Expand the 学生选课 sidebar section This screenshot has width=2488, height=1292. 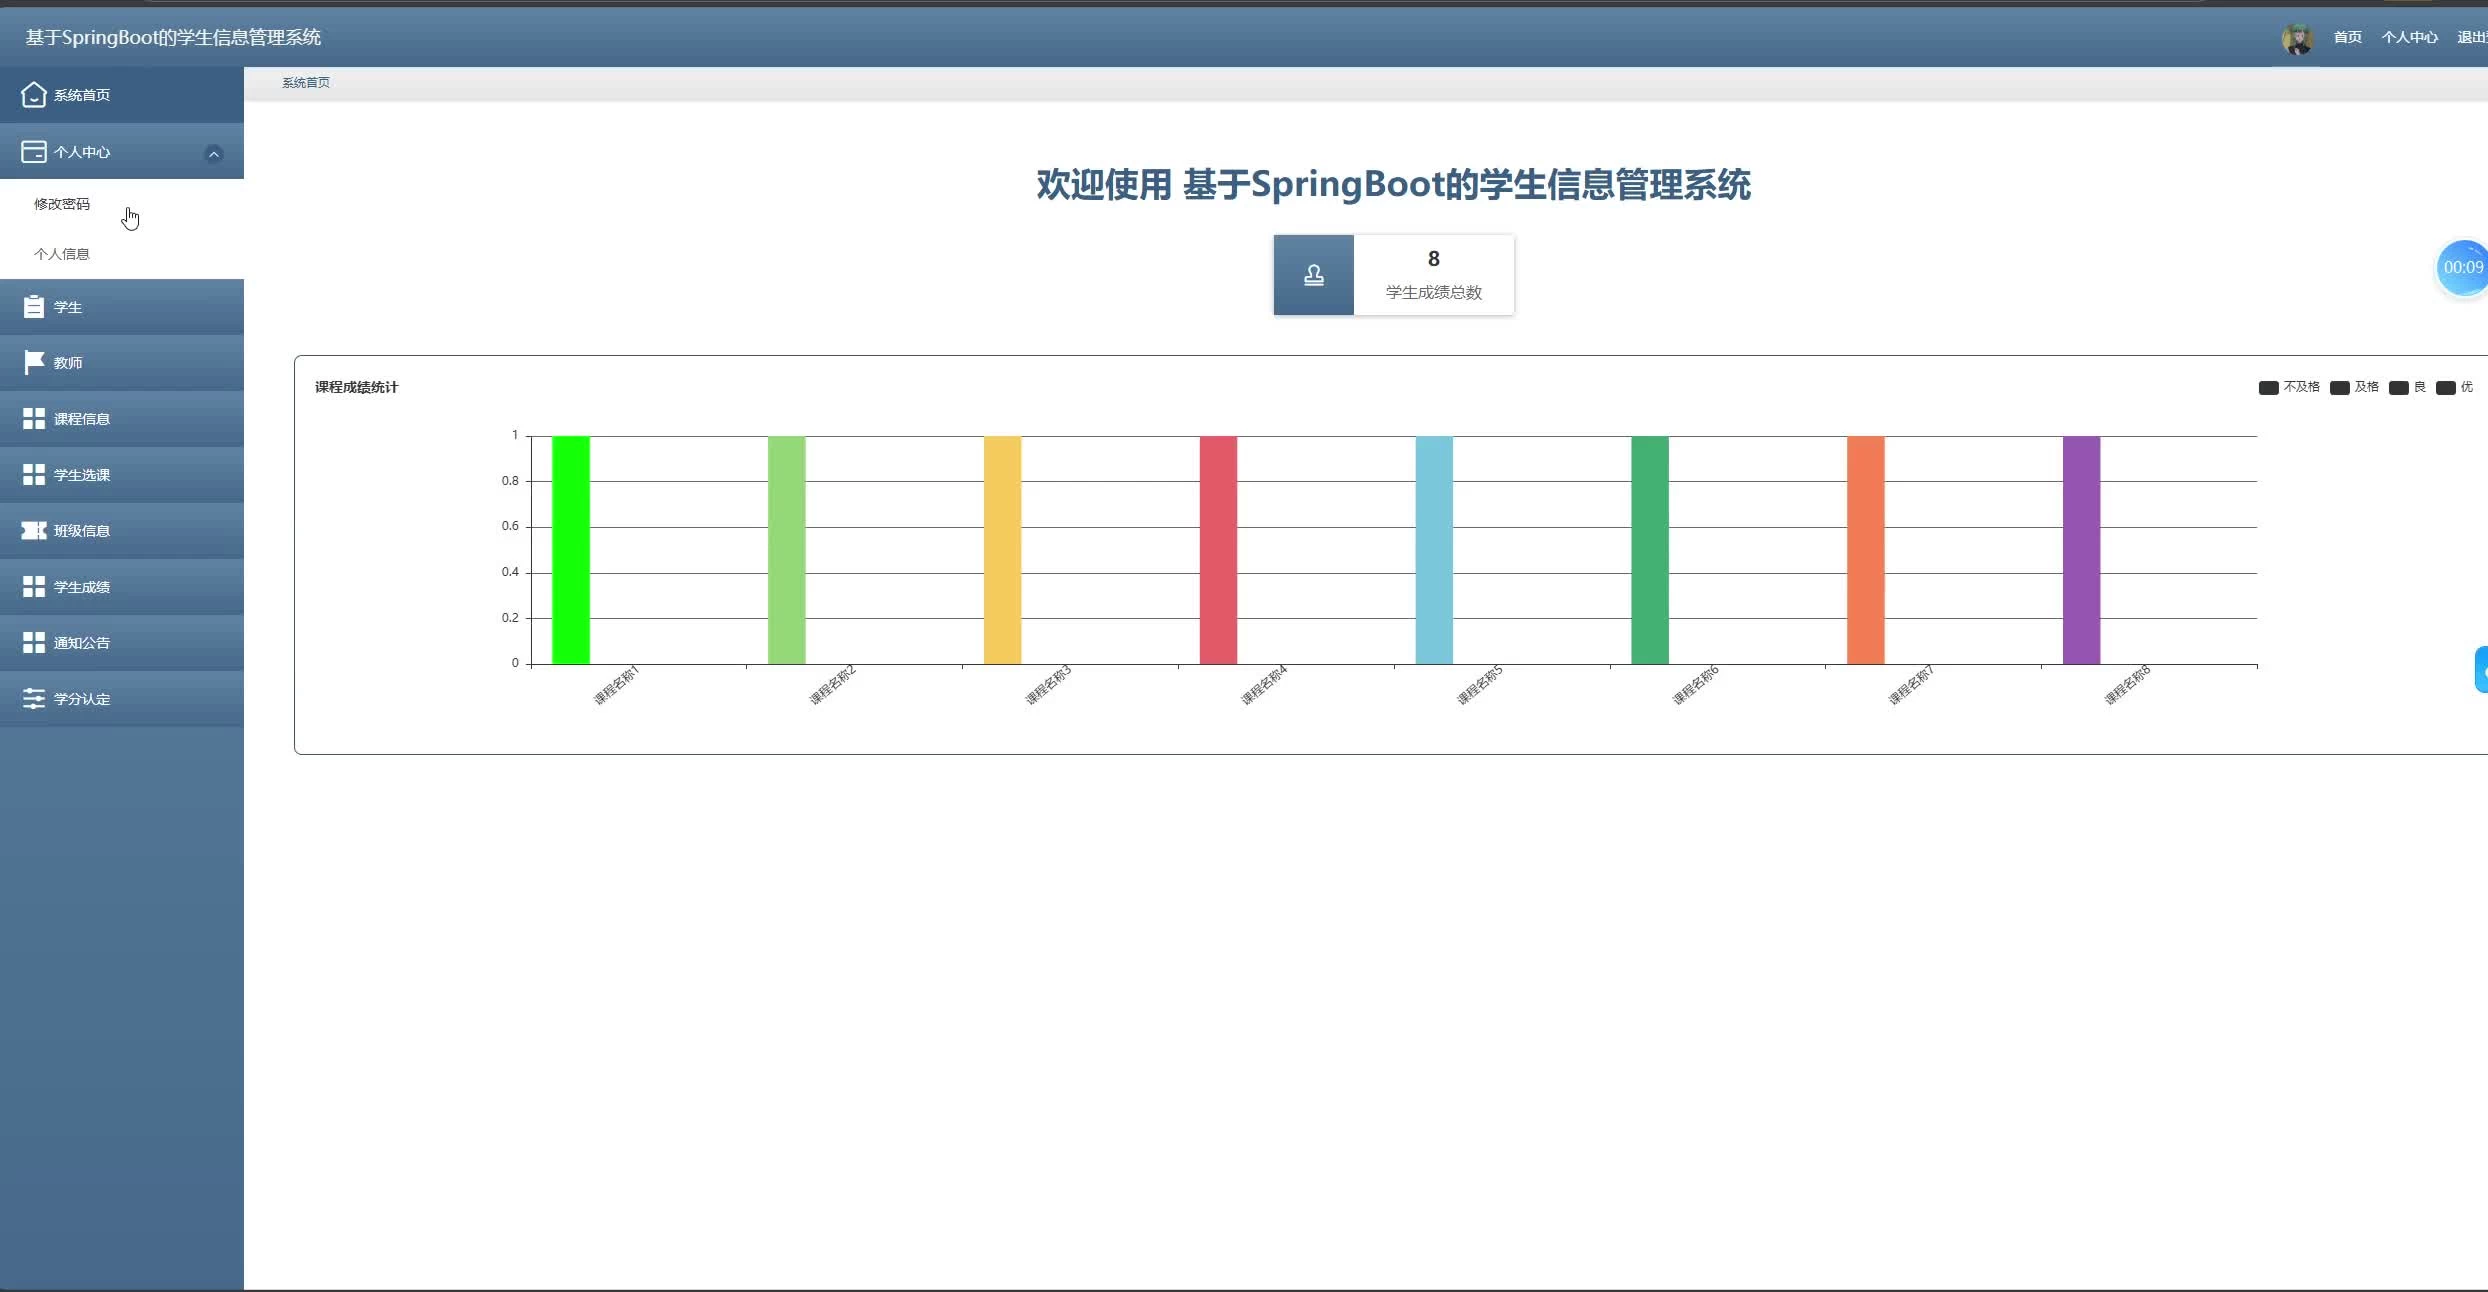click(82, 475)
